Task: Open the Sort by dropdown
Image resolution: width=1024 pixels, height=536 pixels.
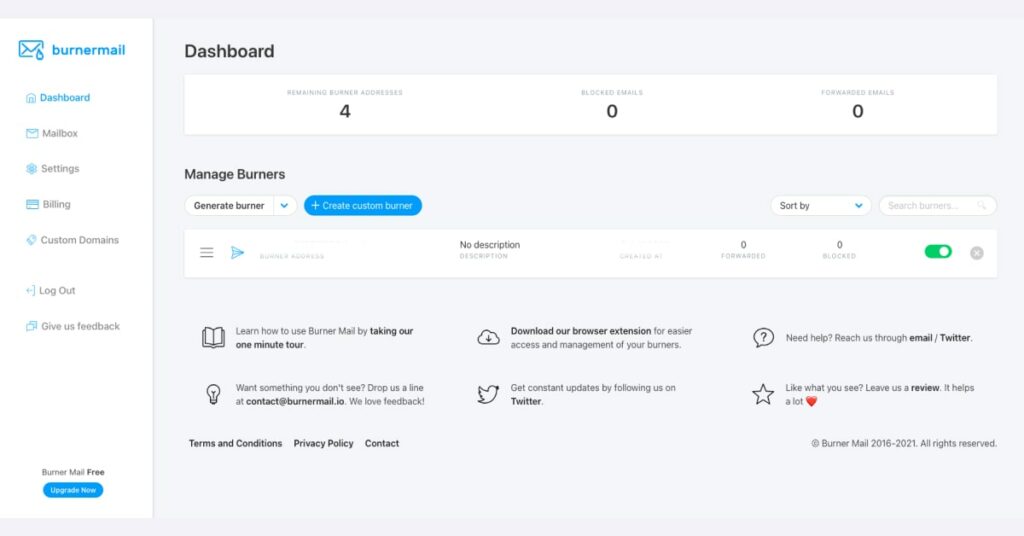Action: pyautogui.click(x=820, y=206)
